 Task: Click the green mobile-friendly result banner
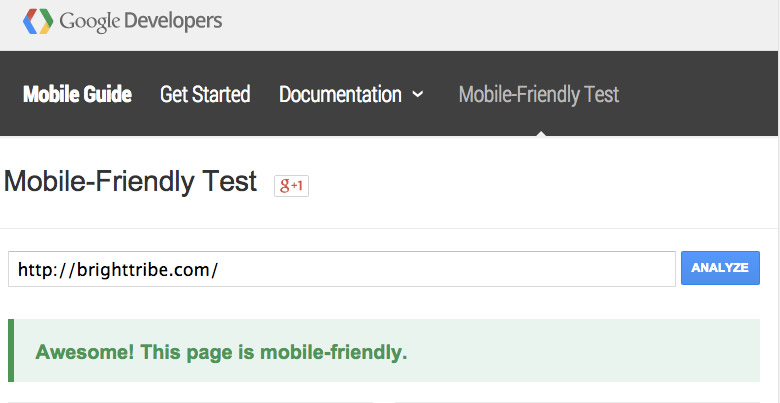click(384, 350)
